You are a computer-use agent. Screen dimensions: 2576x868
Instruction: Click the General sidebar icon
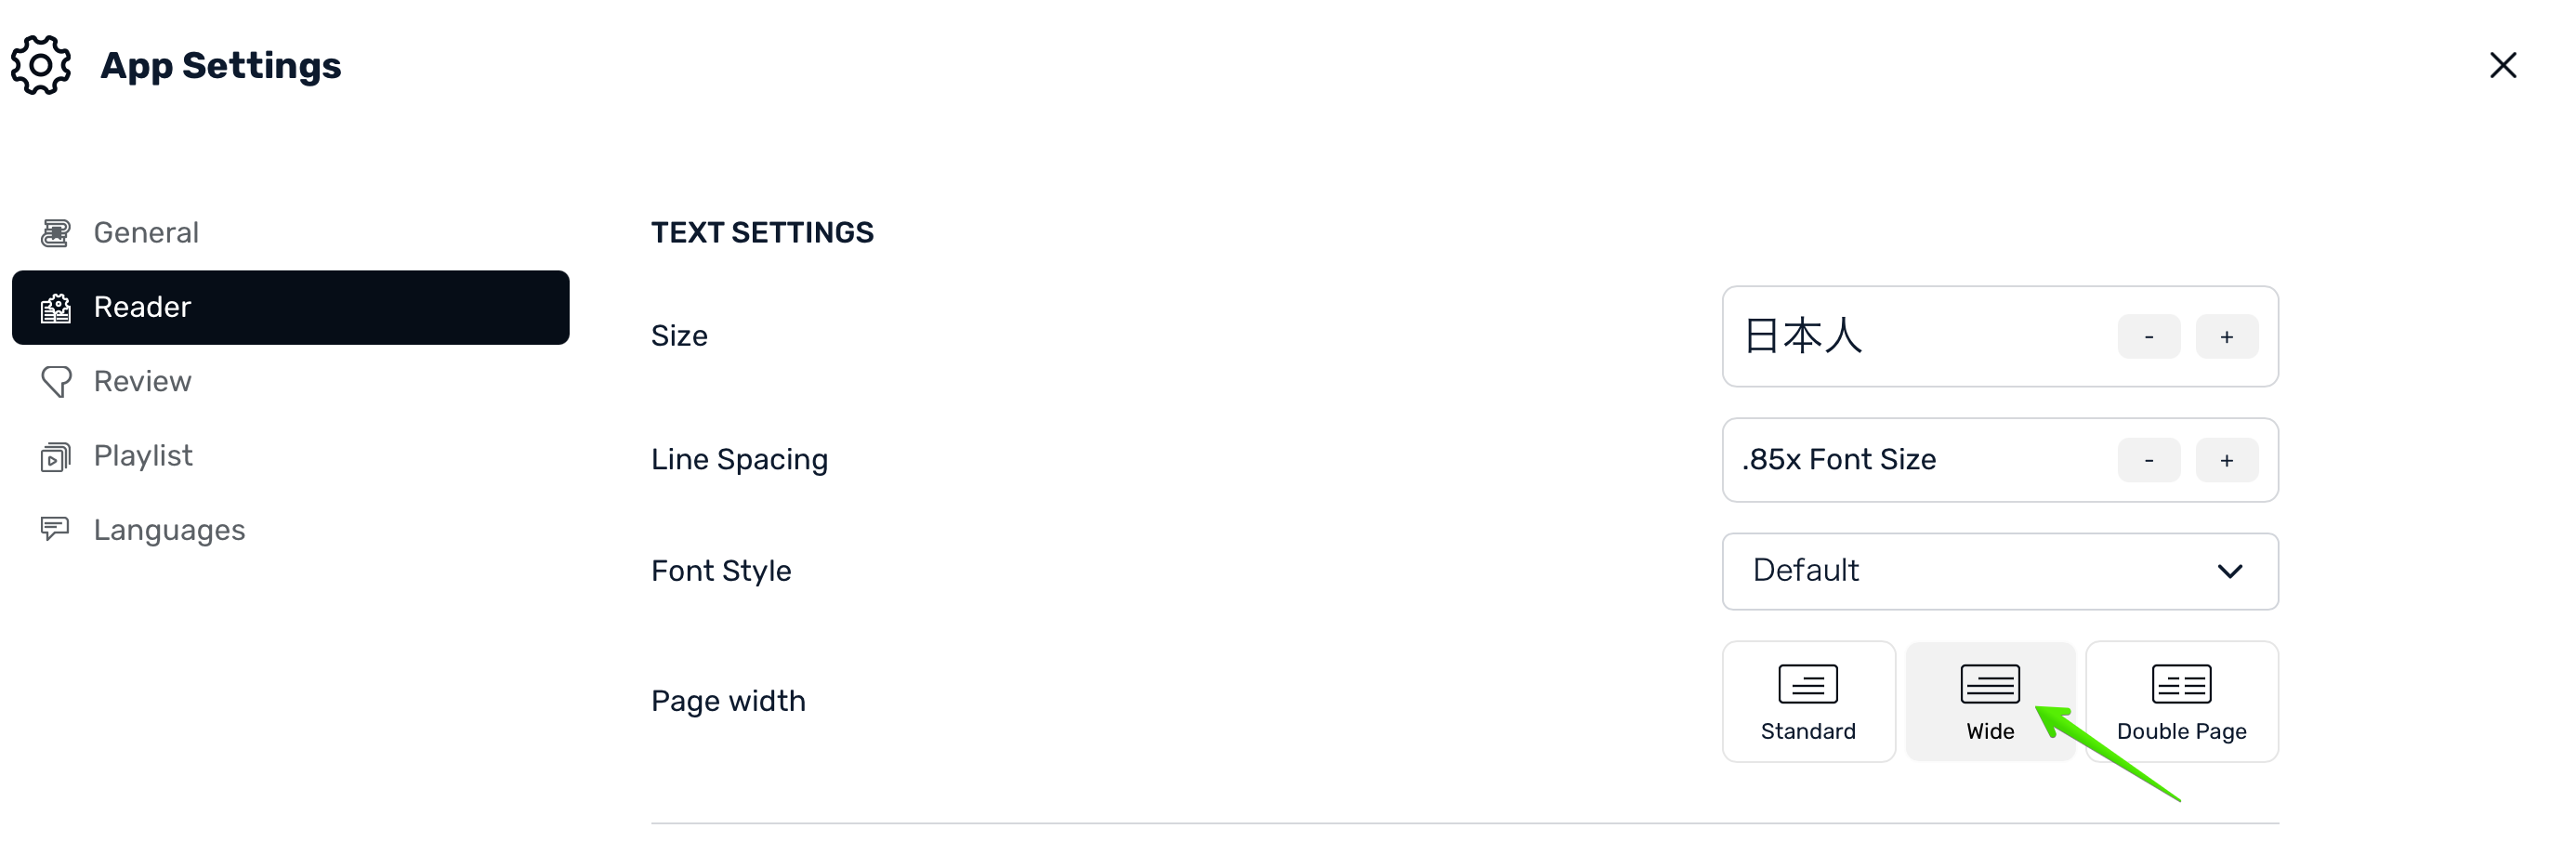[56, 233]
